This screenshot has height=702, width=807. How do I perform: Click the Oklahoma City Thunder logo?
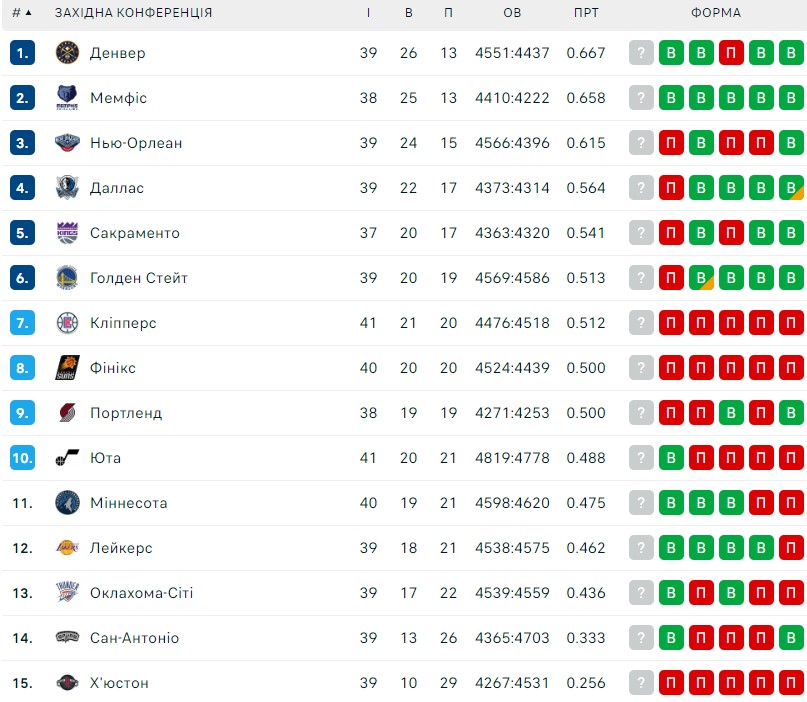tap(67, 593)
